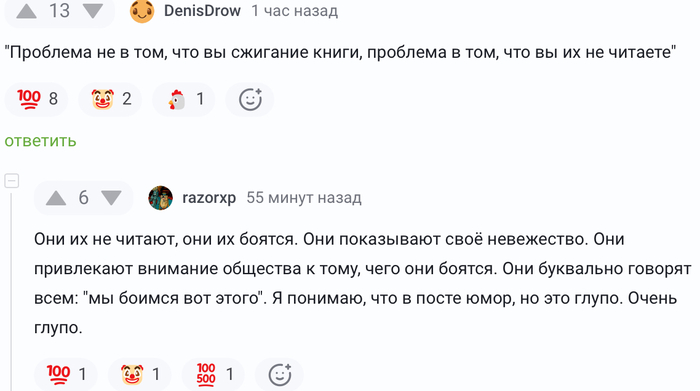
Task: Toggle the 100 reaction on razorxp's reply
Action: (66, 374)
